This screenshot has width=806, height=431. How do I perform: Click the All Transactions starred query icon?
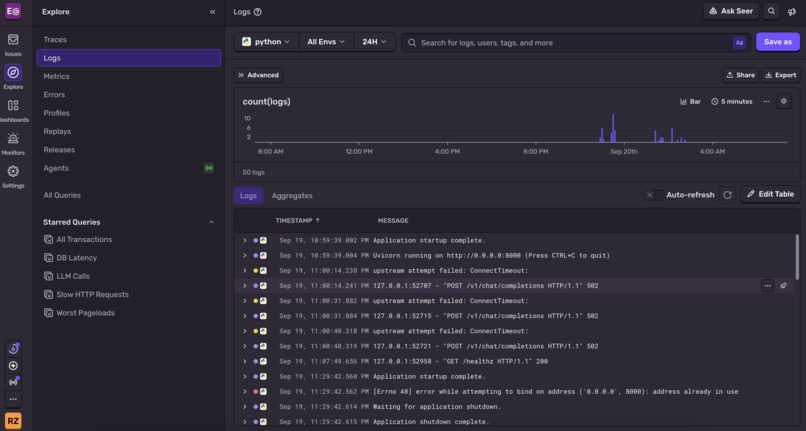[48, 239]
